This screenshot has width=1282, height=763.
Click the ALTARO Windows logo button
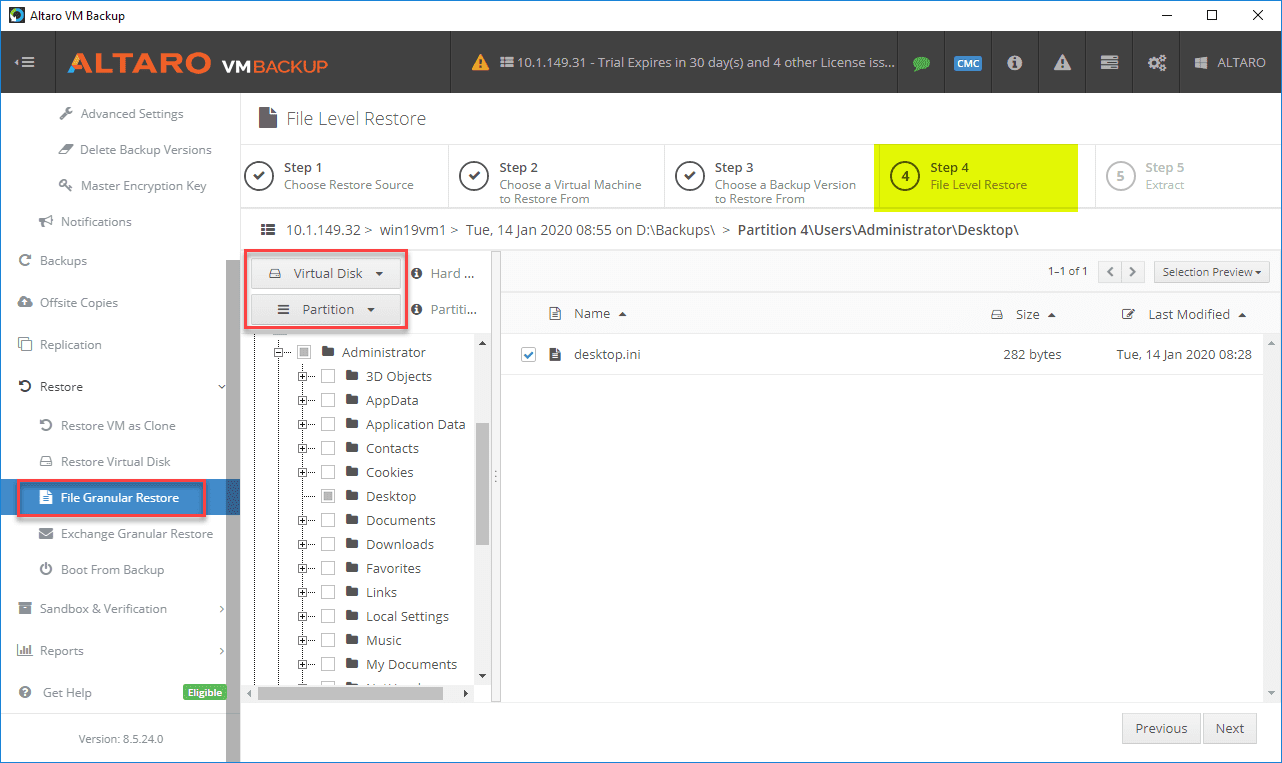tap(1230, 62)
